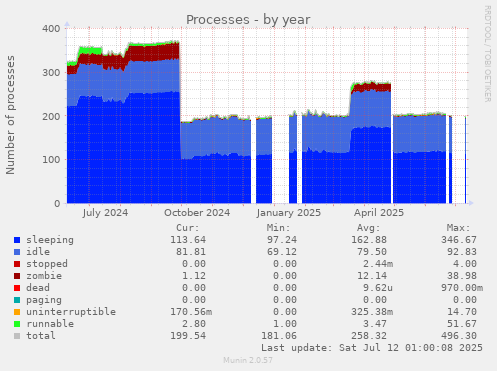Click total min value 181.06
Image resolution: width=497 pixels, height=371 pixels.
(x=279, y=336)
